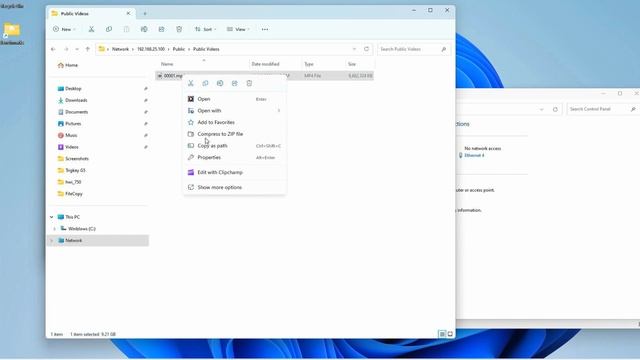Click the Delete trash icon in the Explorer toolbar

coord(179,29)
